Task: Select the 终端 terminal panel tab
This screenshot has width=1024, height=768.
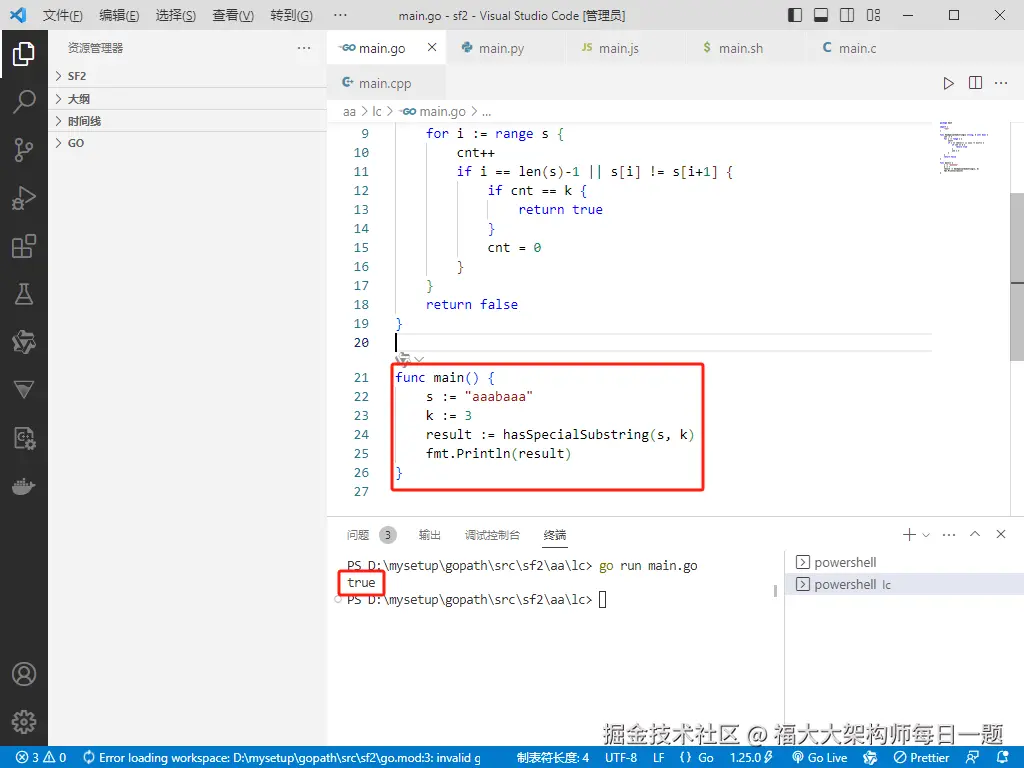Action: pyautogui.click(x=555, y=535)
